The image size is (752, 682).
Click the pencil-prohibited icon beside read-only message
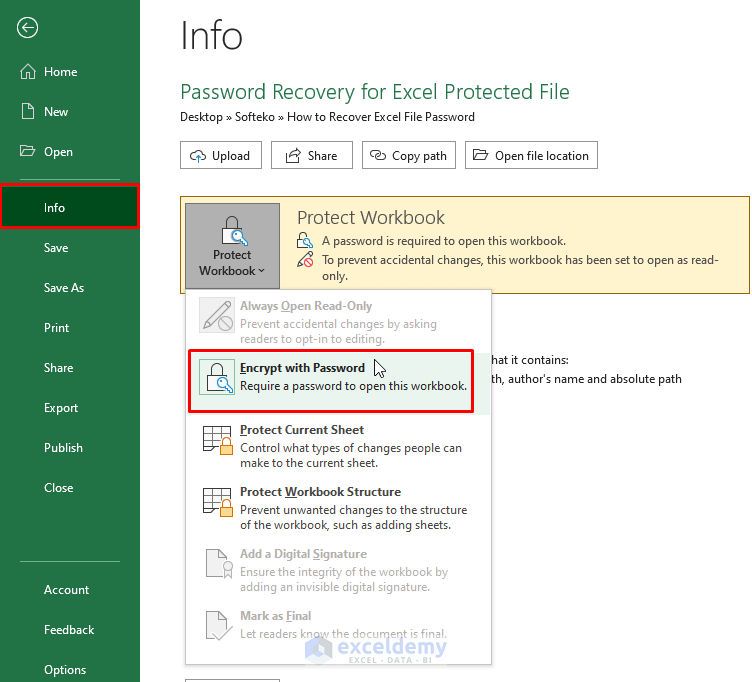[x=305, y=259]
